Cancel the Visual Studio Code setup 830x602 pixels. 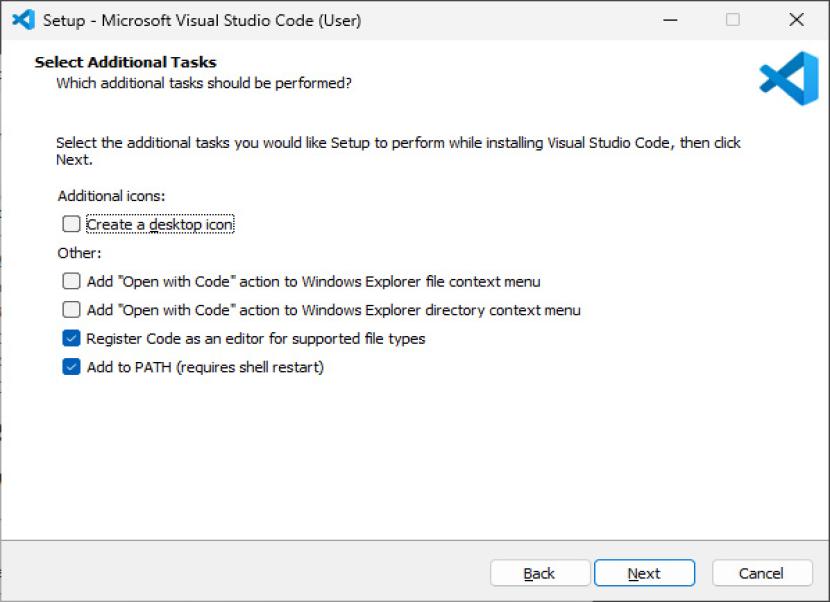coord(761,573)
